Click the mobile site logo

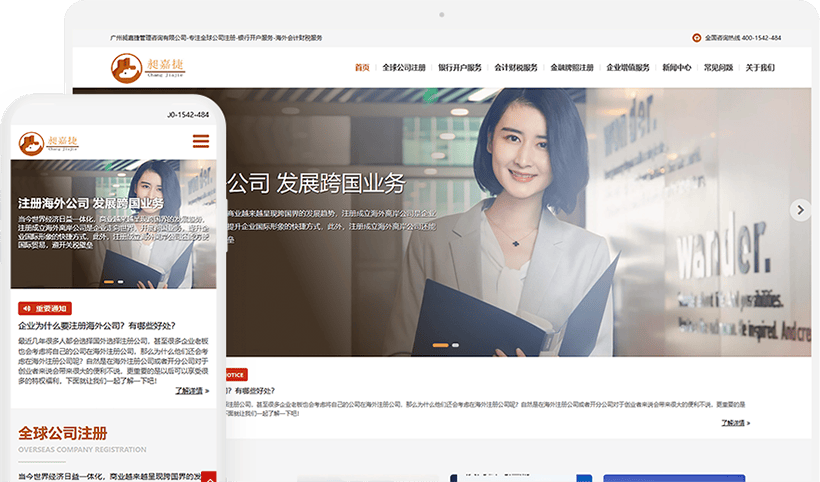[49, 143]
